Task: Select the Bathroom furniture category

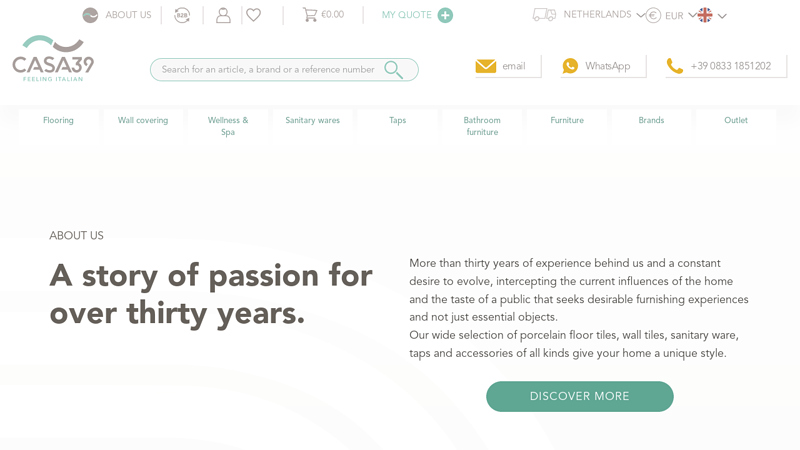Action: click(482, 126)
